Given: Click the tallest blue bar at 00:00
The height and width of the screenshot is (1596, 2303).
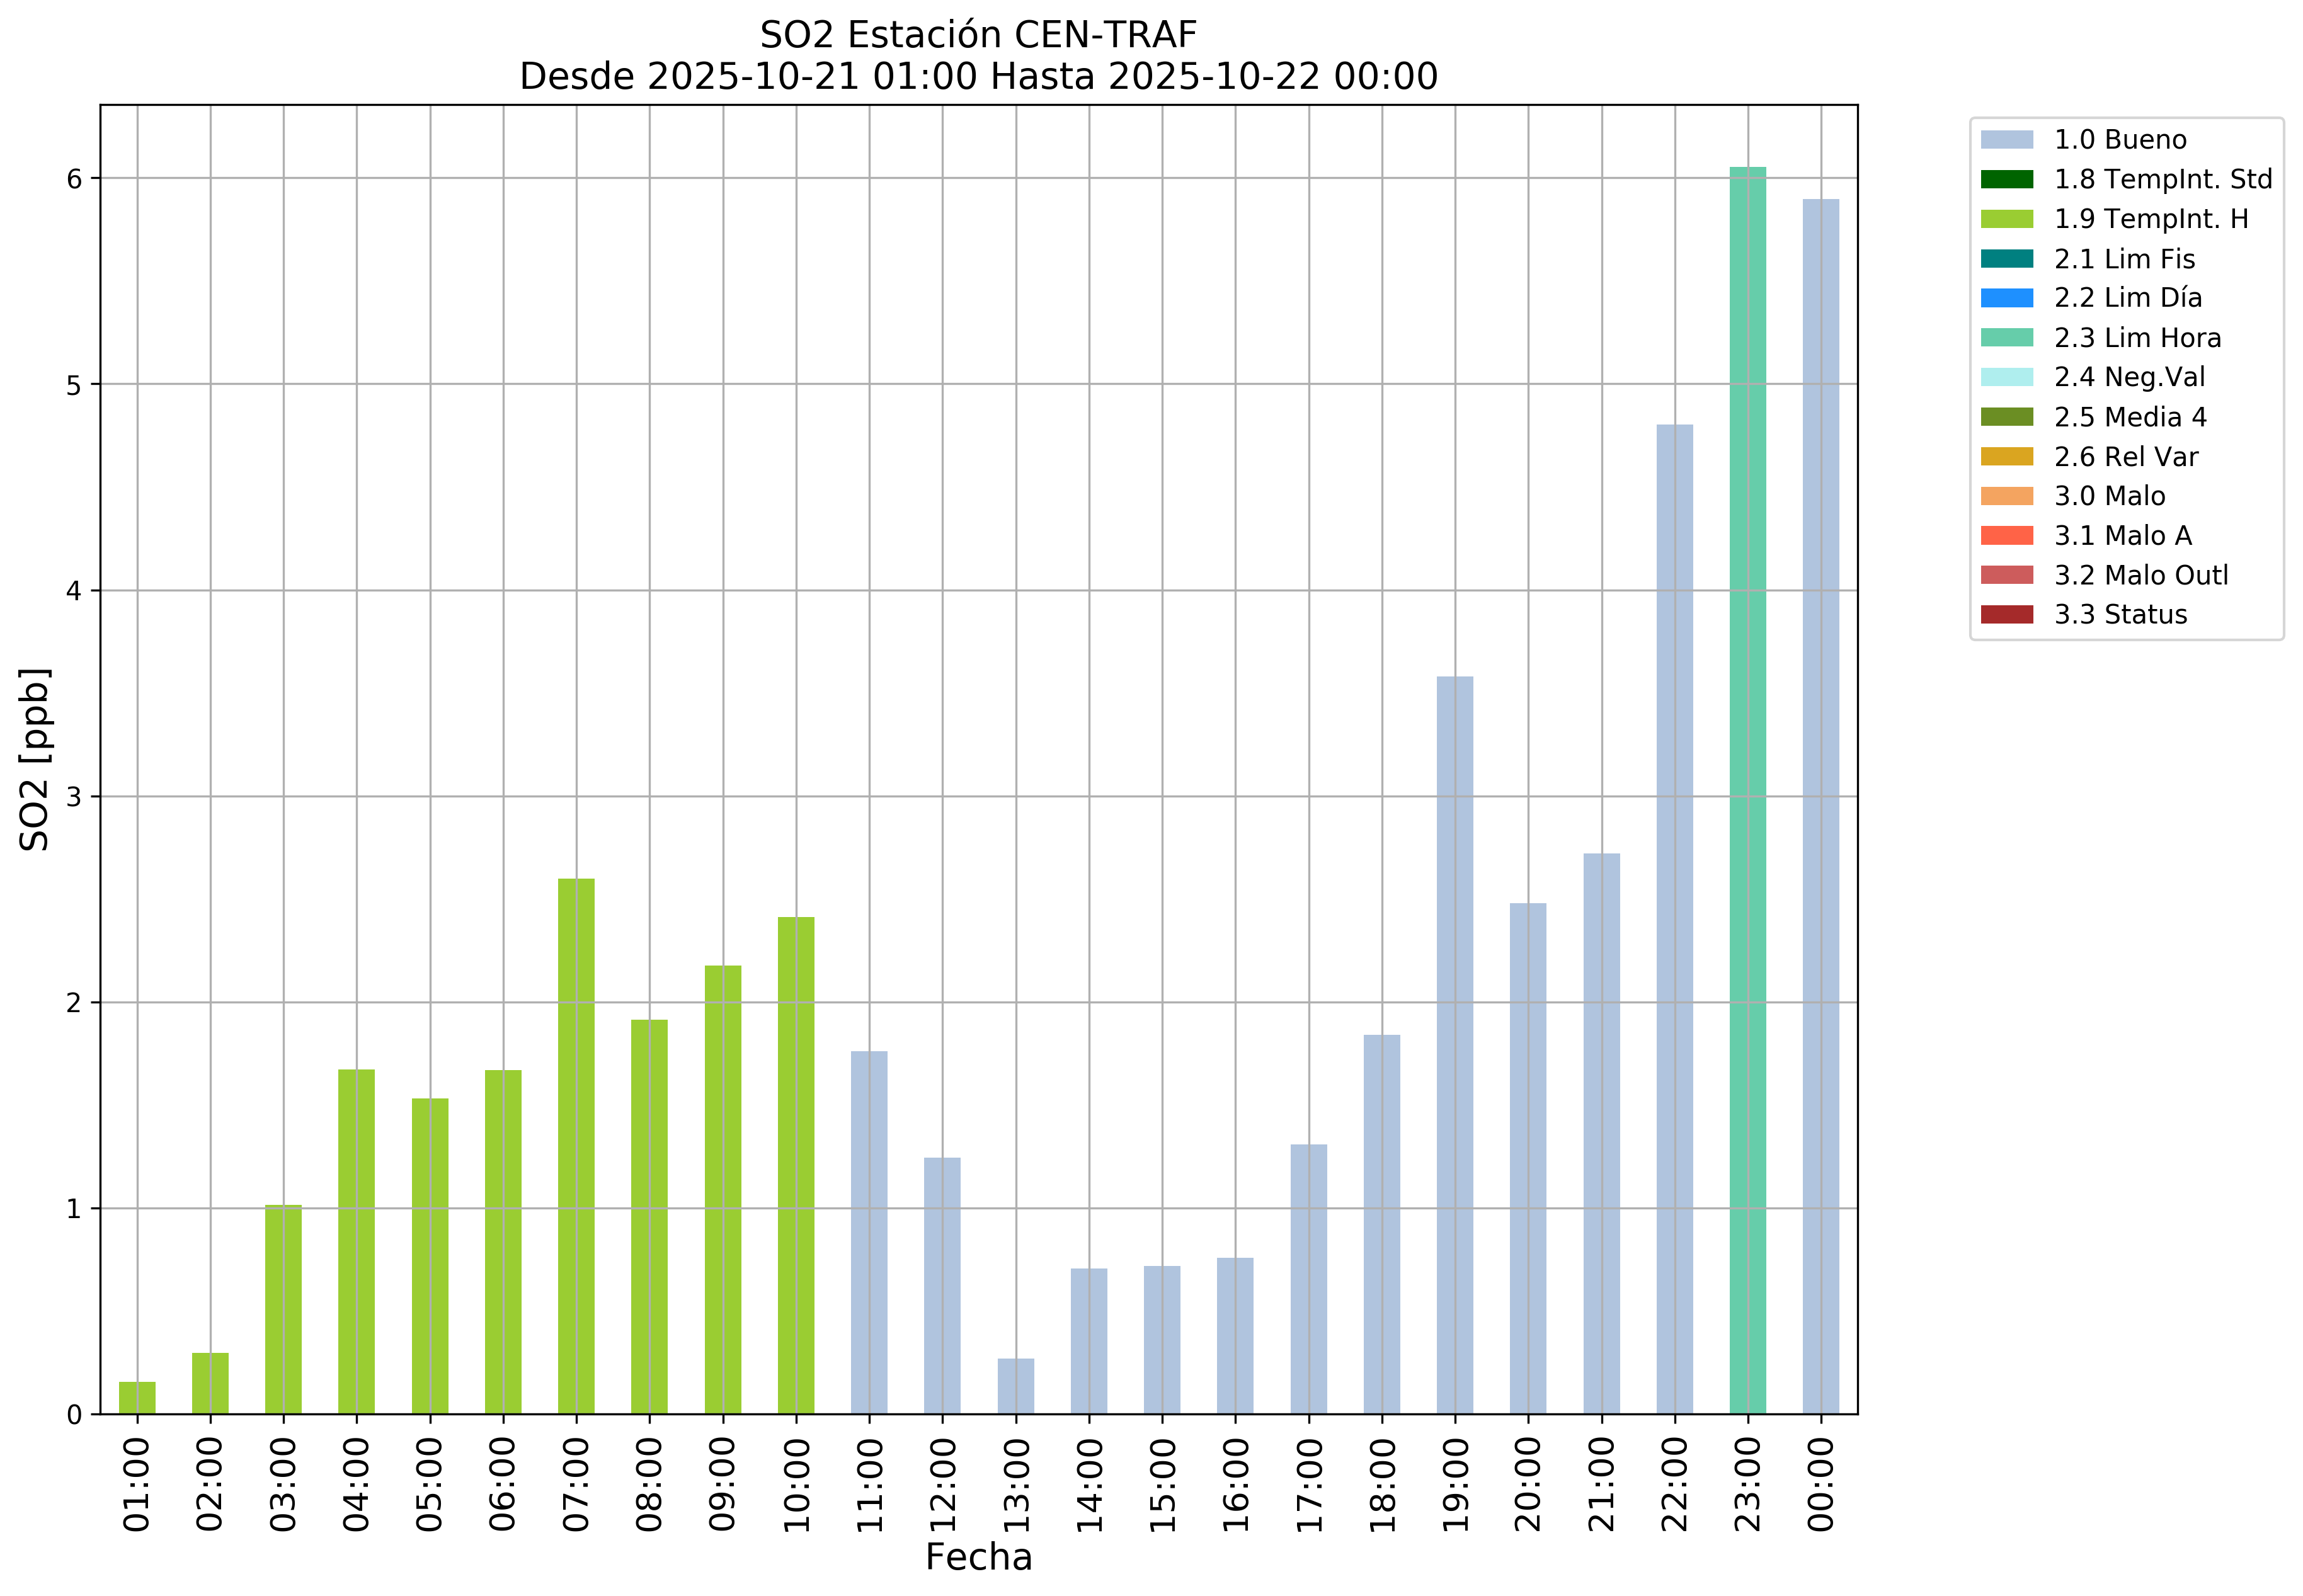Looking at the screenshot, I should point(1820,806).
